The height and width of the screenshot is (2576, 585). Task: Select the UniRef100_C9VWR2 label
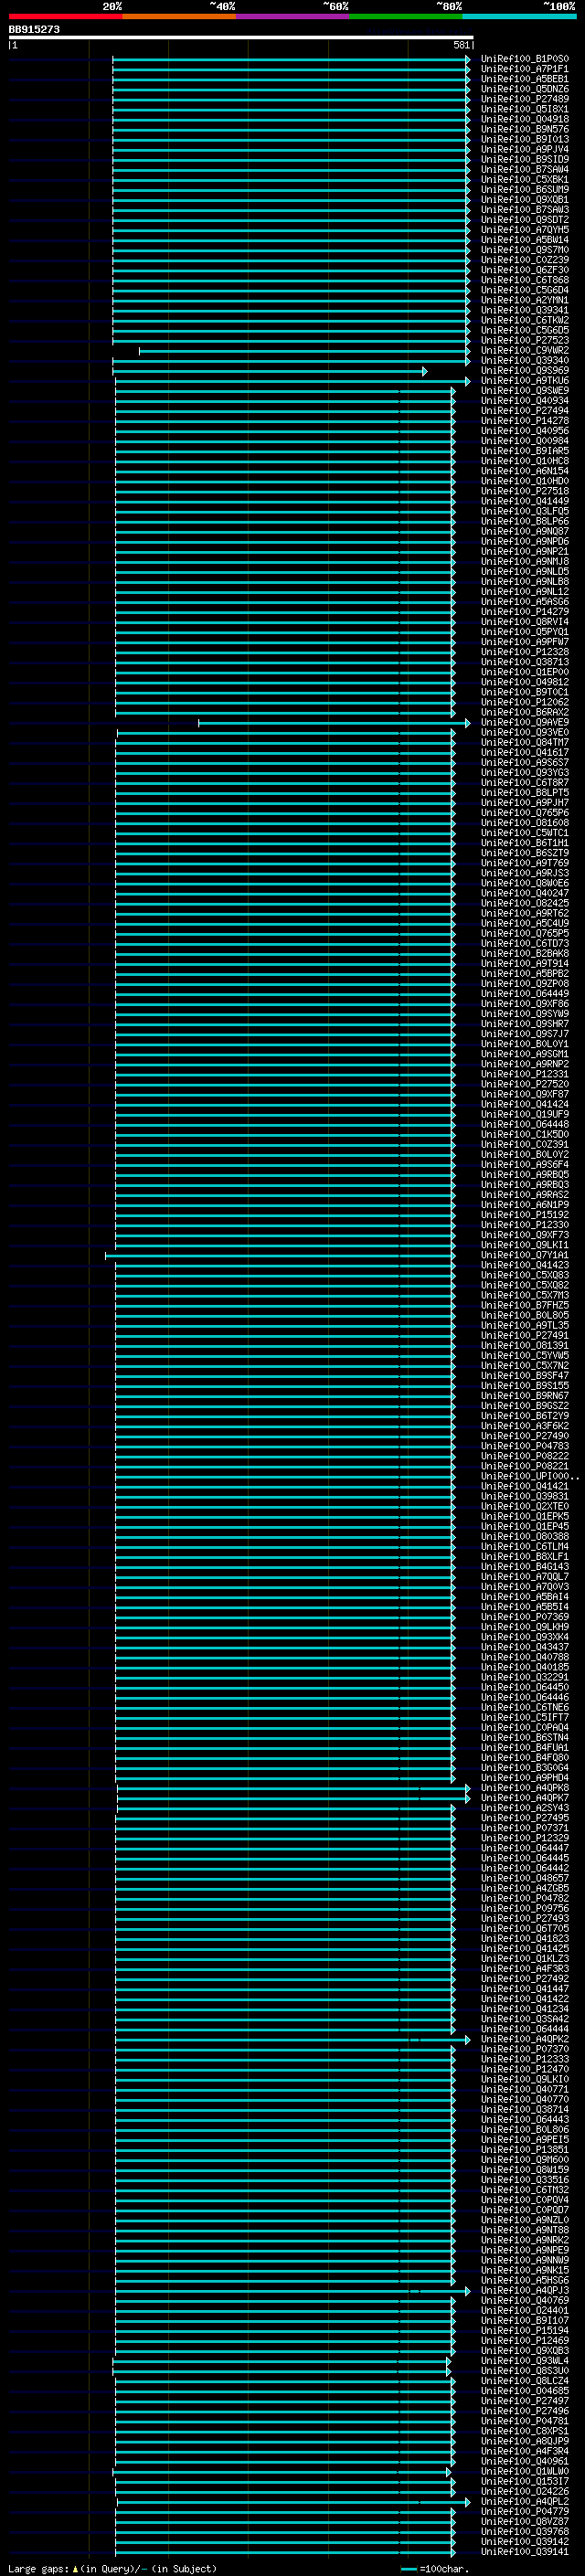(525, 351)
